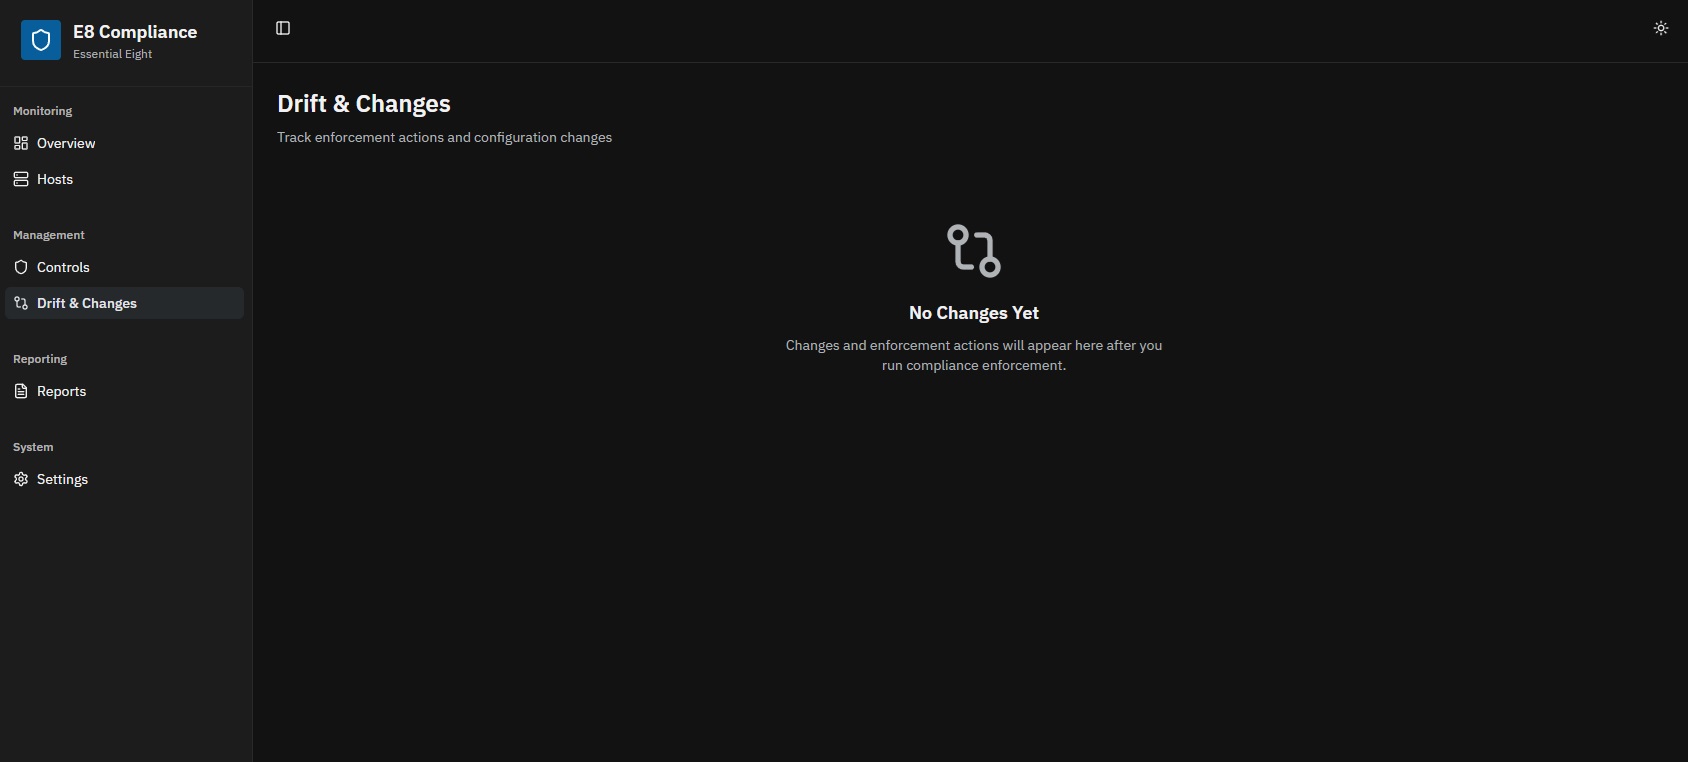Screen dimensions: 1688x762
Task: Open the Reports label in sidebar
Action: [61, 391]
